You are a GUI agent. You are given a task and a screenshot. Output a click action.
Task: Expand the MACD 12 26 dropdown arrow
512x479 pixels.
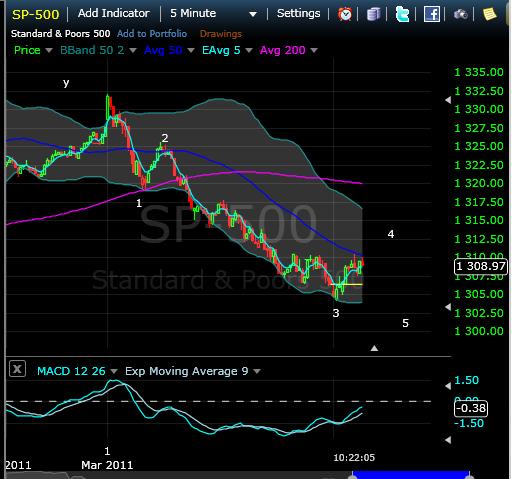[x=114, y=371]
